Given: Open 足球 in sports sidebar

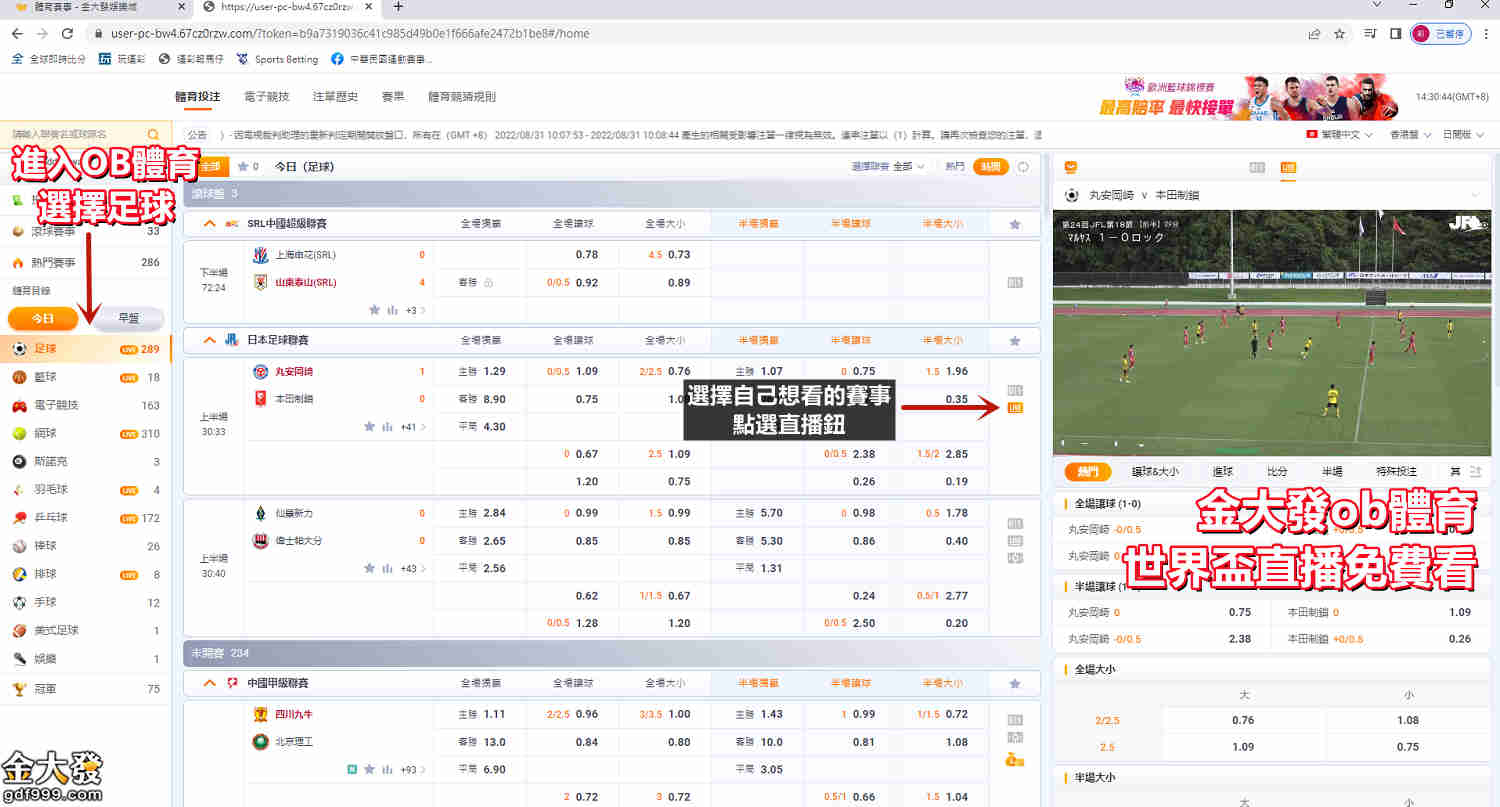Looking at the screenshot, I should click(x=86, y=349).
